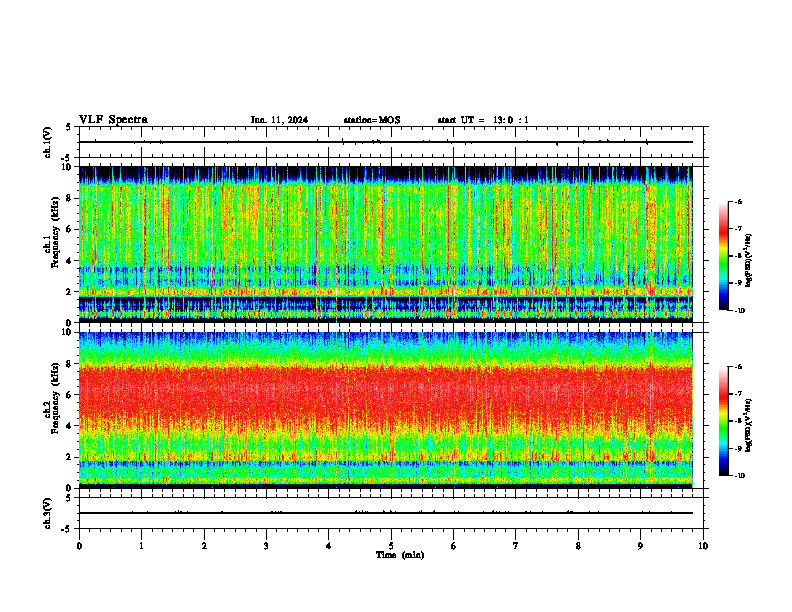
Task: Click the time axis tick label "6"
Action: (x=453, y=546)
